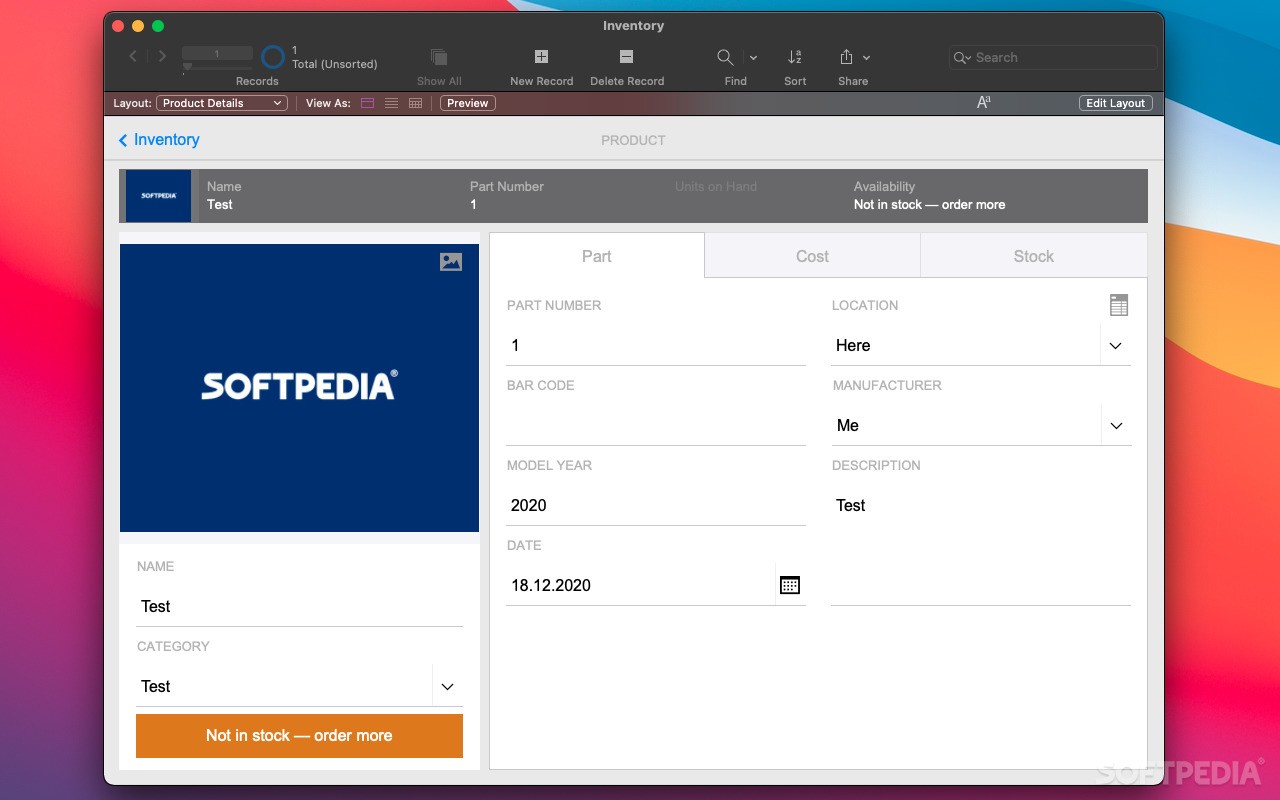
Task: Click the Delete Record icon
Action: point(626,57)
